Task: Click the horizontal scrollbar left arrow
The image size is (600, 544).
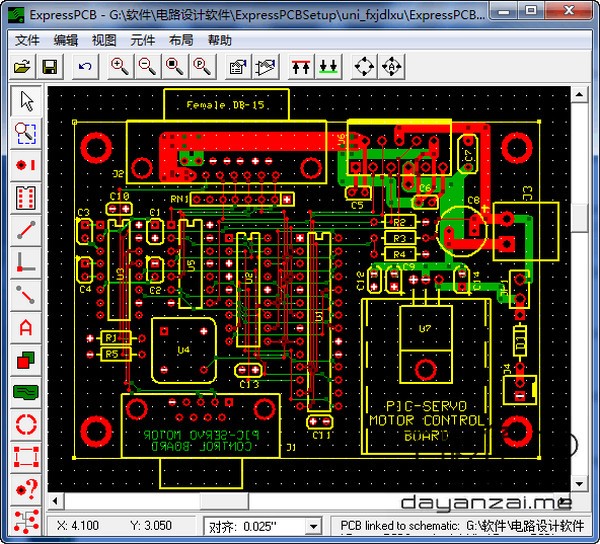Action: 55,501
